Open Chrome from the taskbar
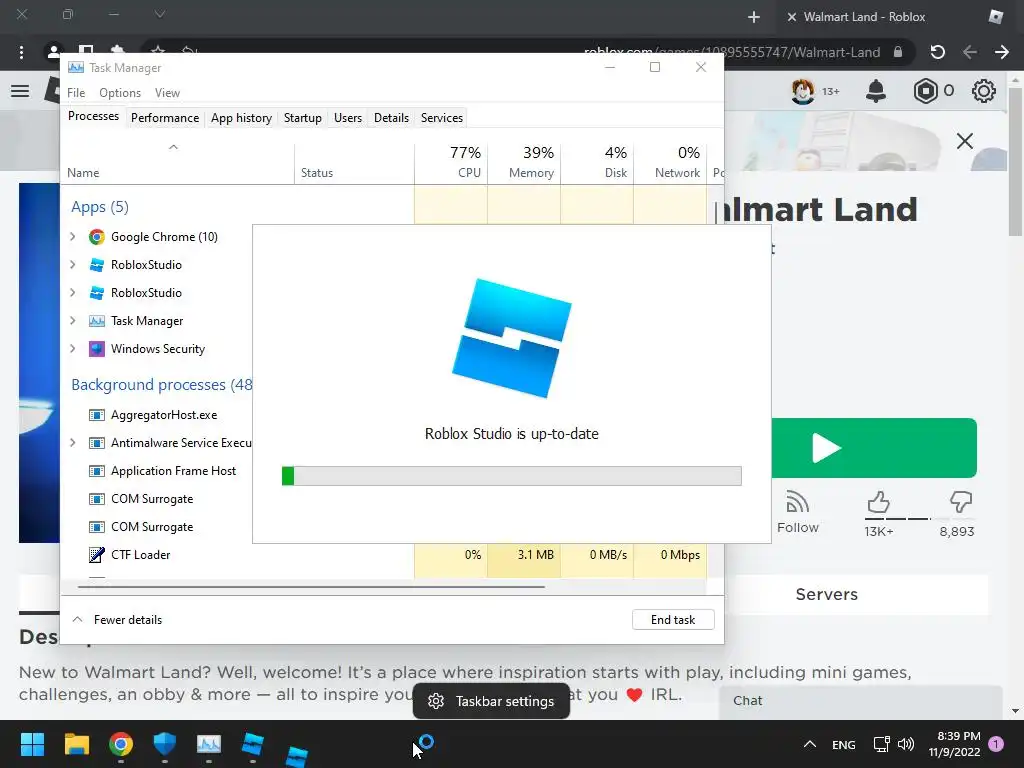Screen dimensions: 1024x768 (121, 744)
